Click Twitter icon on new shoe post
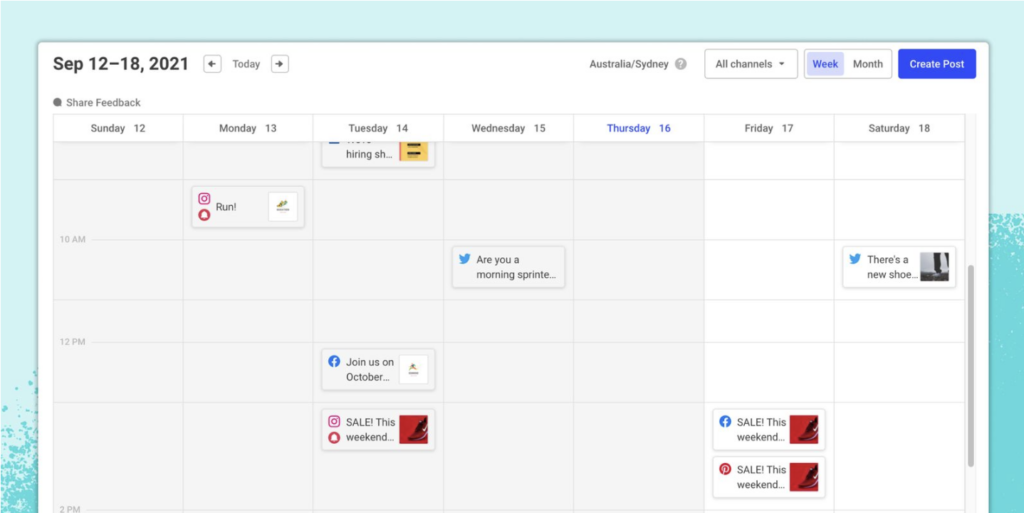The width and height of the screenshot is (1024, 513). point(855,258)
